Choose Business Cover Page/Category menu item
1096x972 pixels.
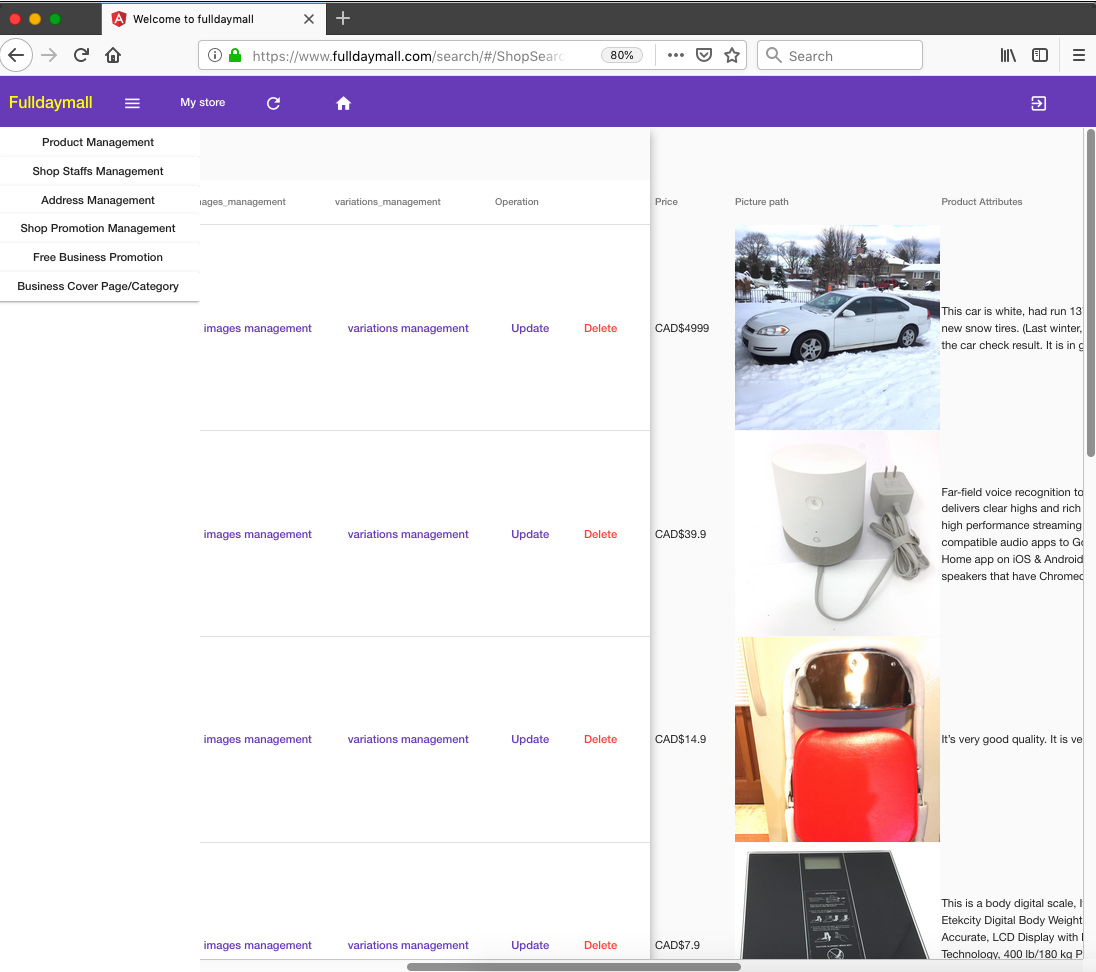pyautogui.click(x=98, y=286)
